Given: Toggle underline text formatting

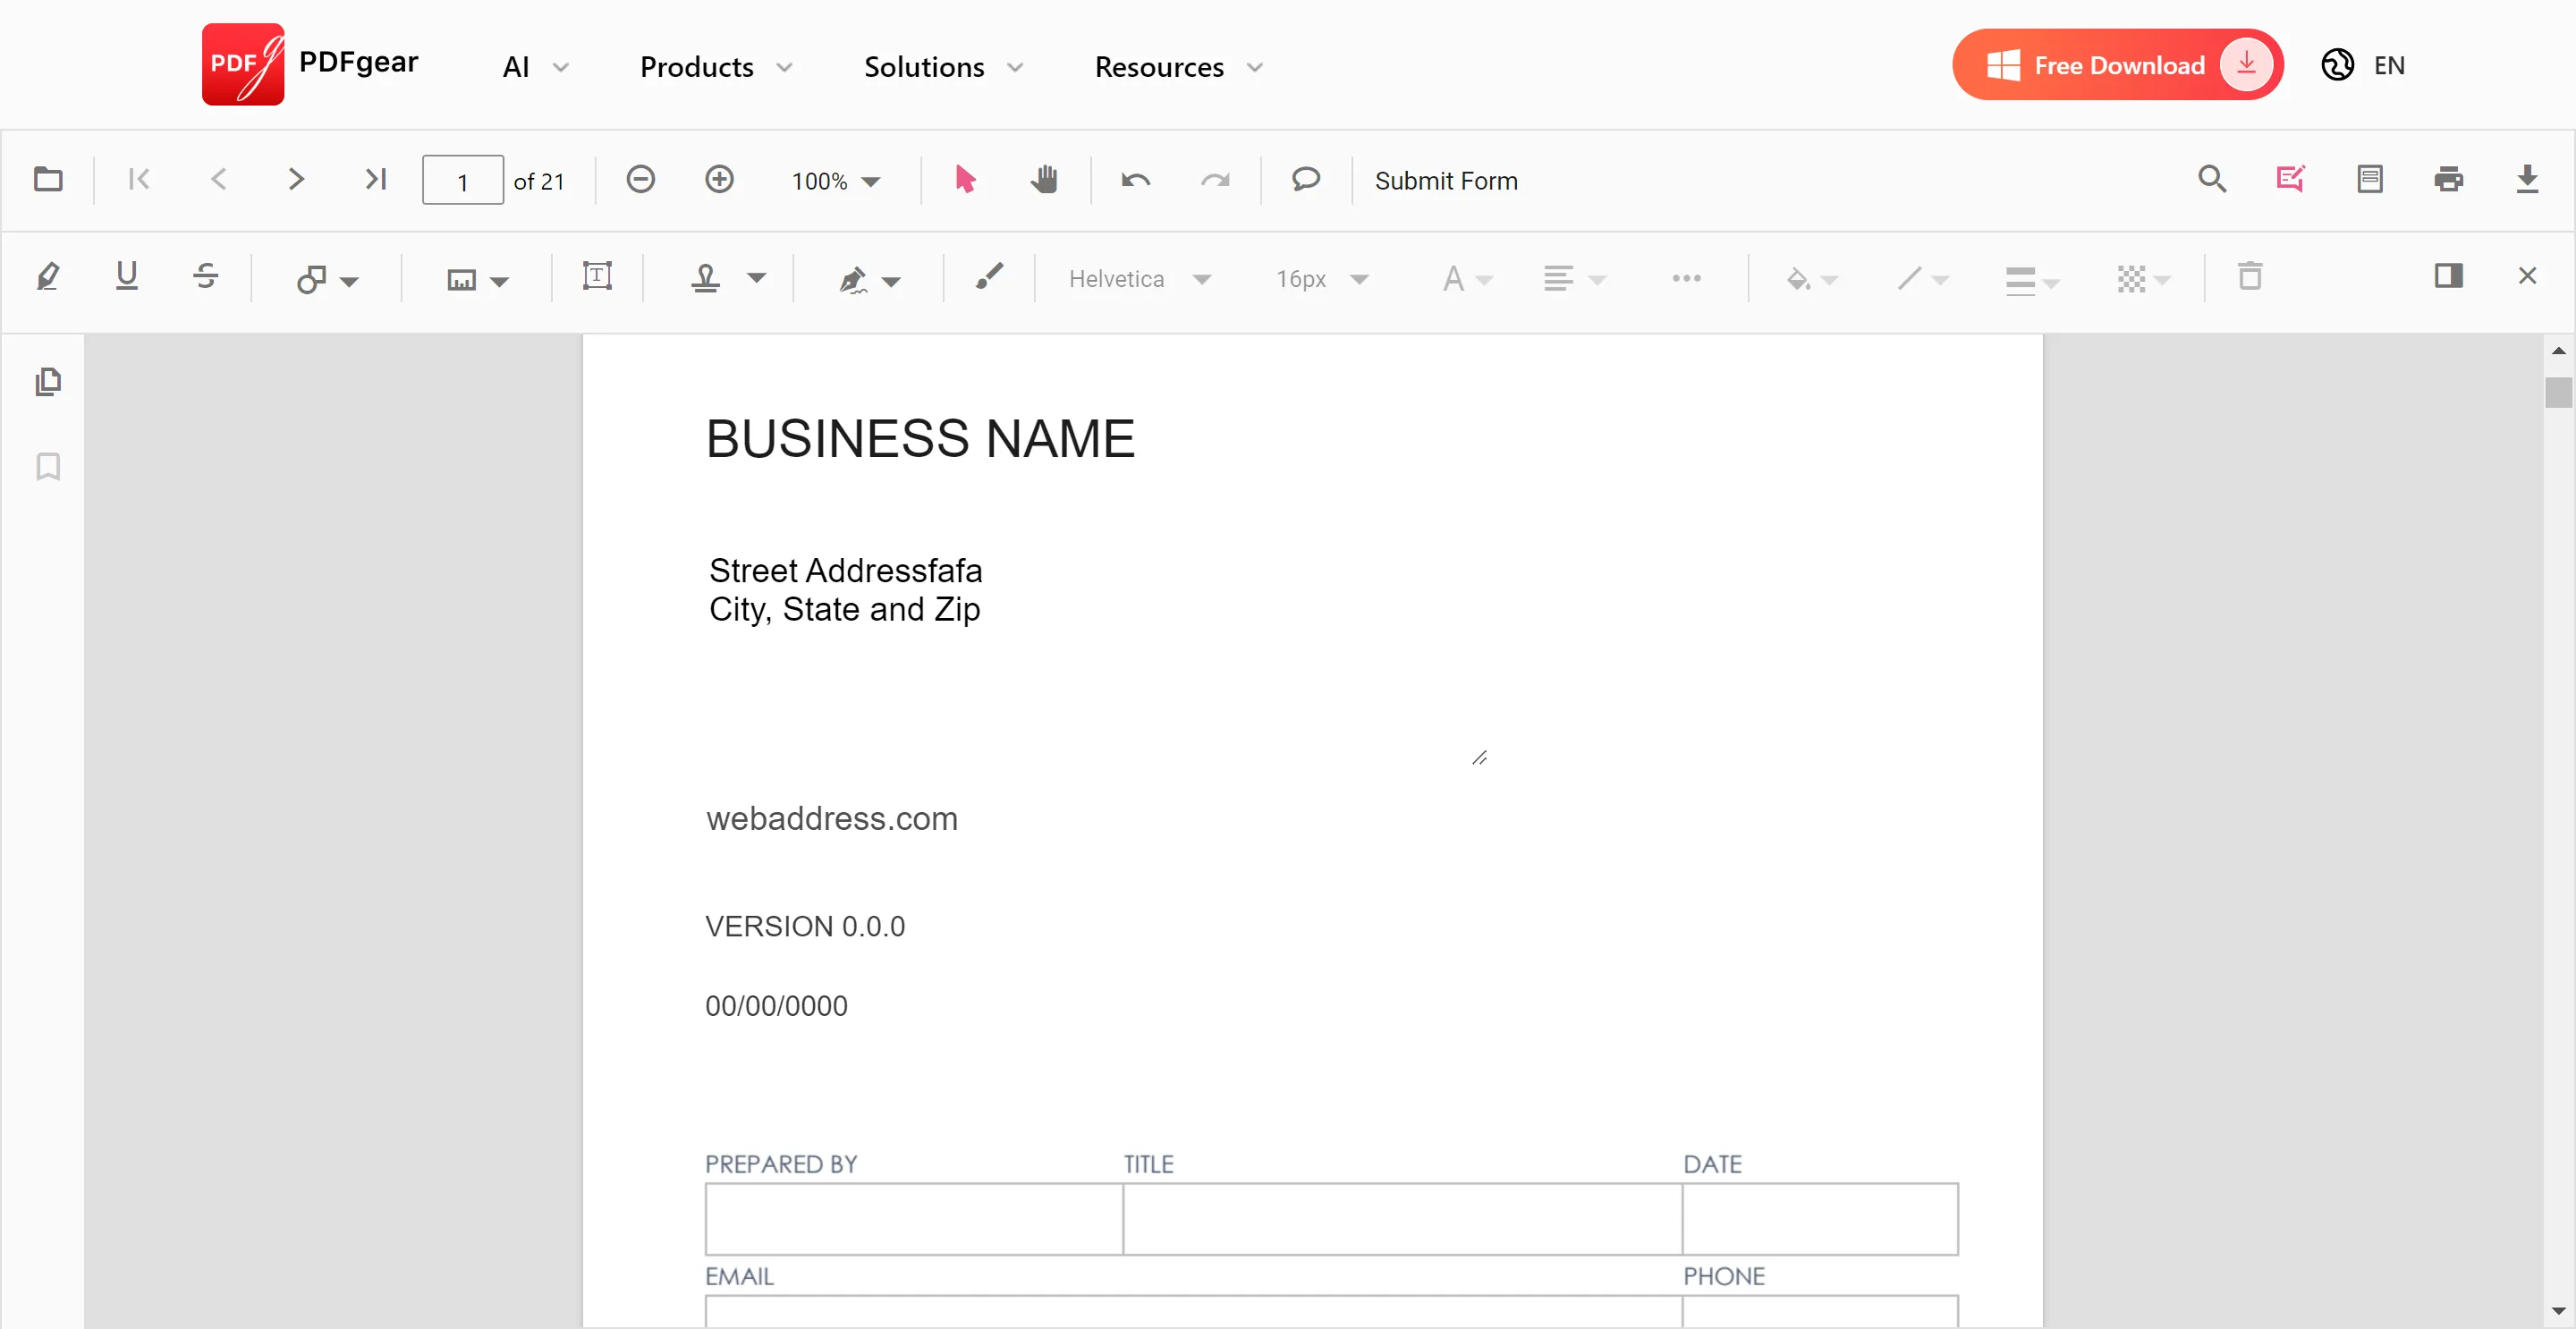Looking at the screenshot, I should [127, 278].
